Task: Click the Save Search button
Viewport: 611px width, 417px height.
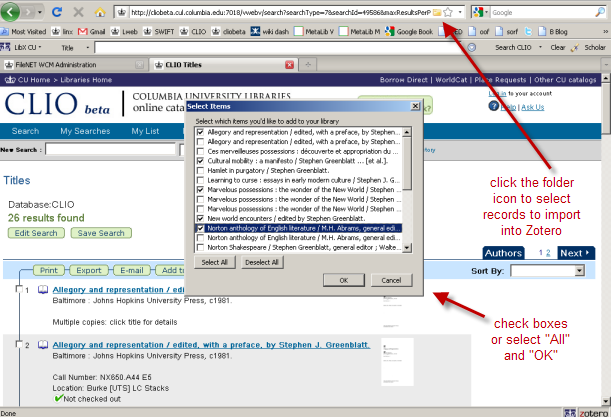Action: pyautogui.click(x=101, y=233)
